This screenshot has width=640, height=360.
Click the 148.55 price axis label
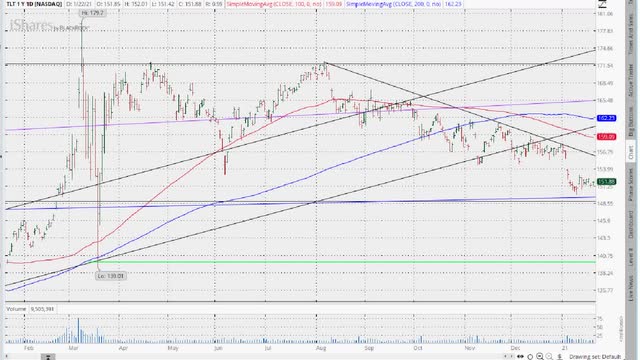click(605, 203)
